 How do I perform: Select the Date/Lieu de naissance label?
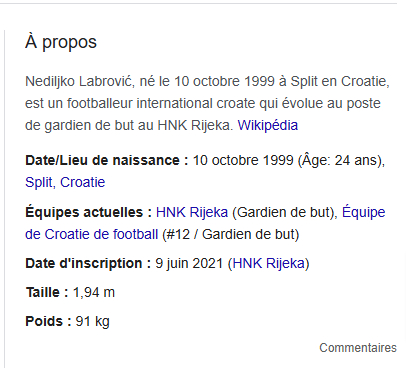click(x=107, y=160)
